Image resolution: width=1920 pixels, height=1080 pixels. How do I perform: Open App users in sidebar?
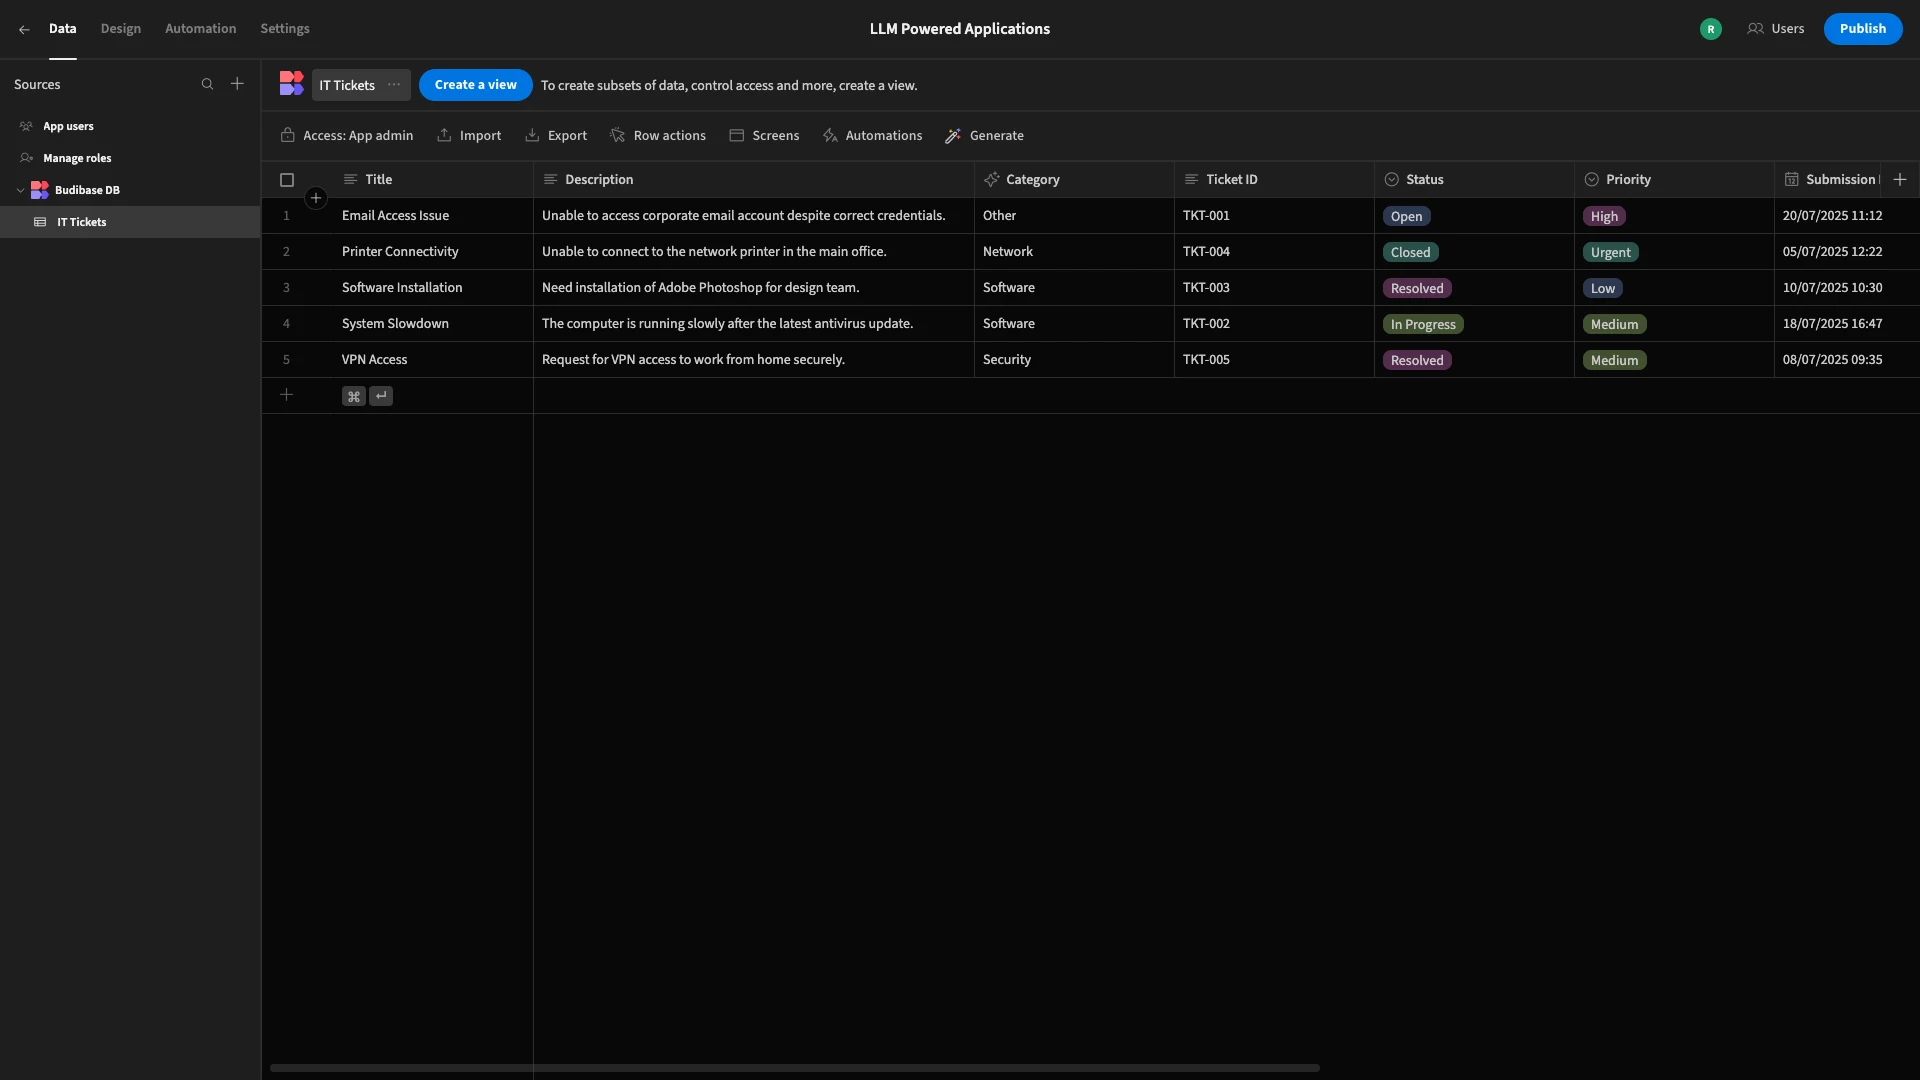click(x=130, y=126)
